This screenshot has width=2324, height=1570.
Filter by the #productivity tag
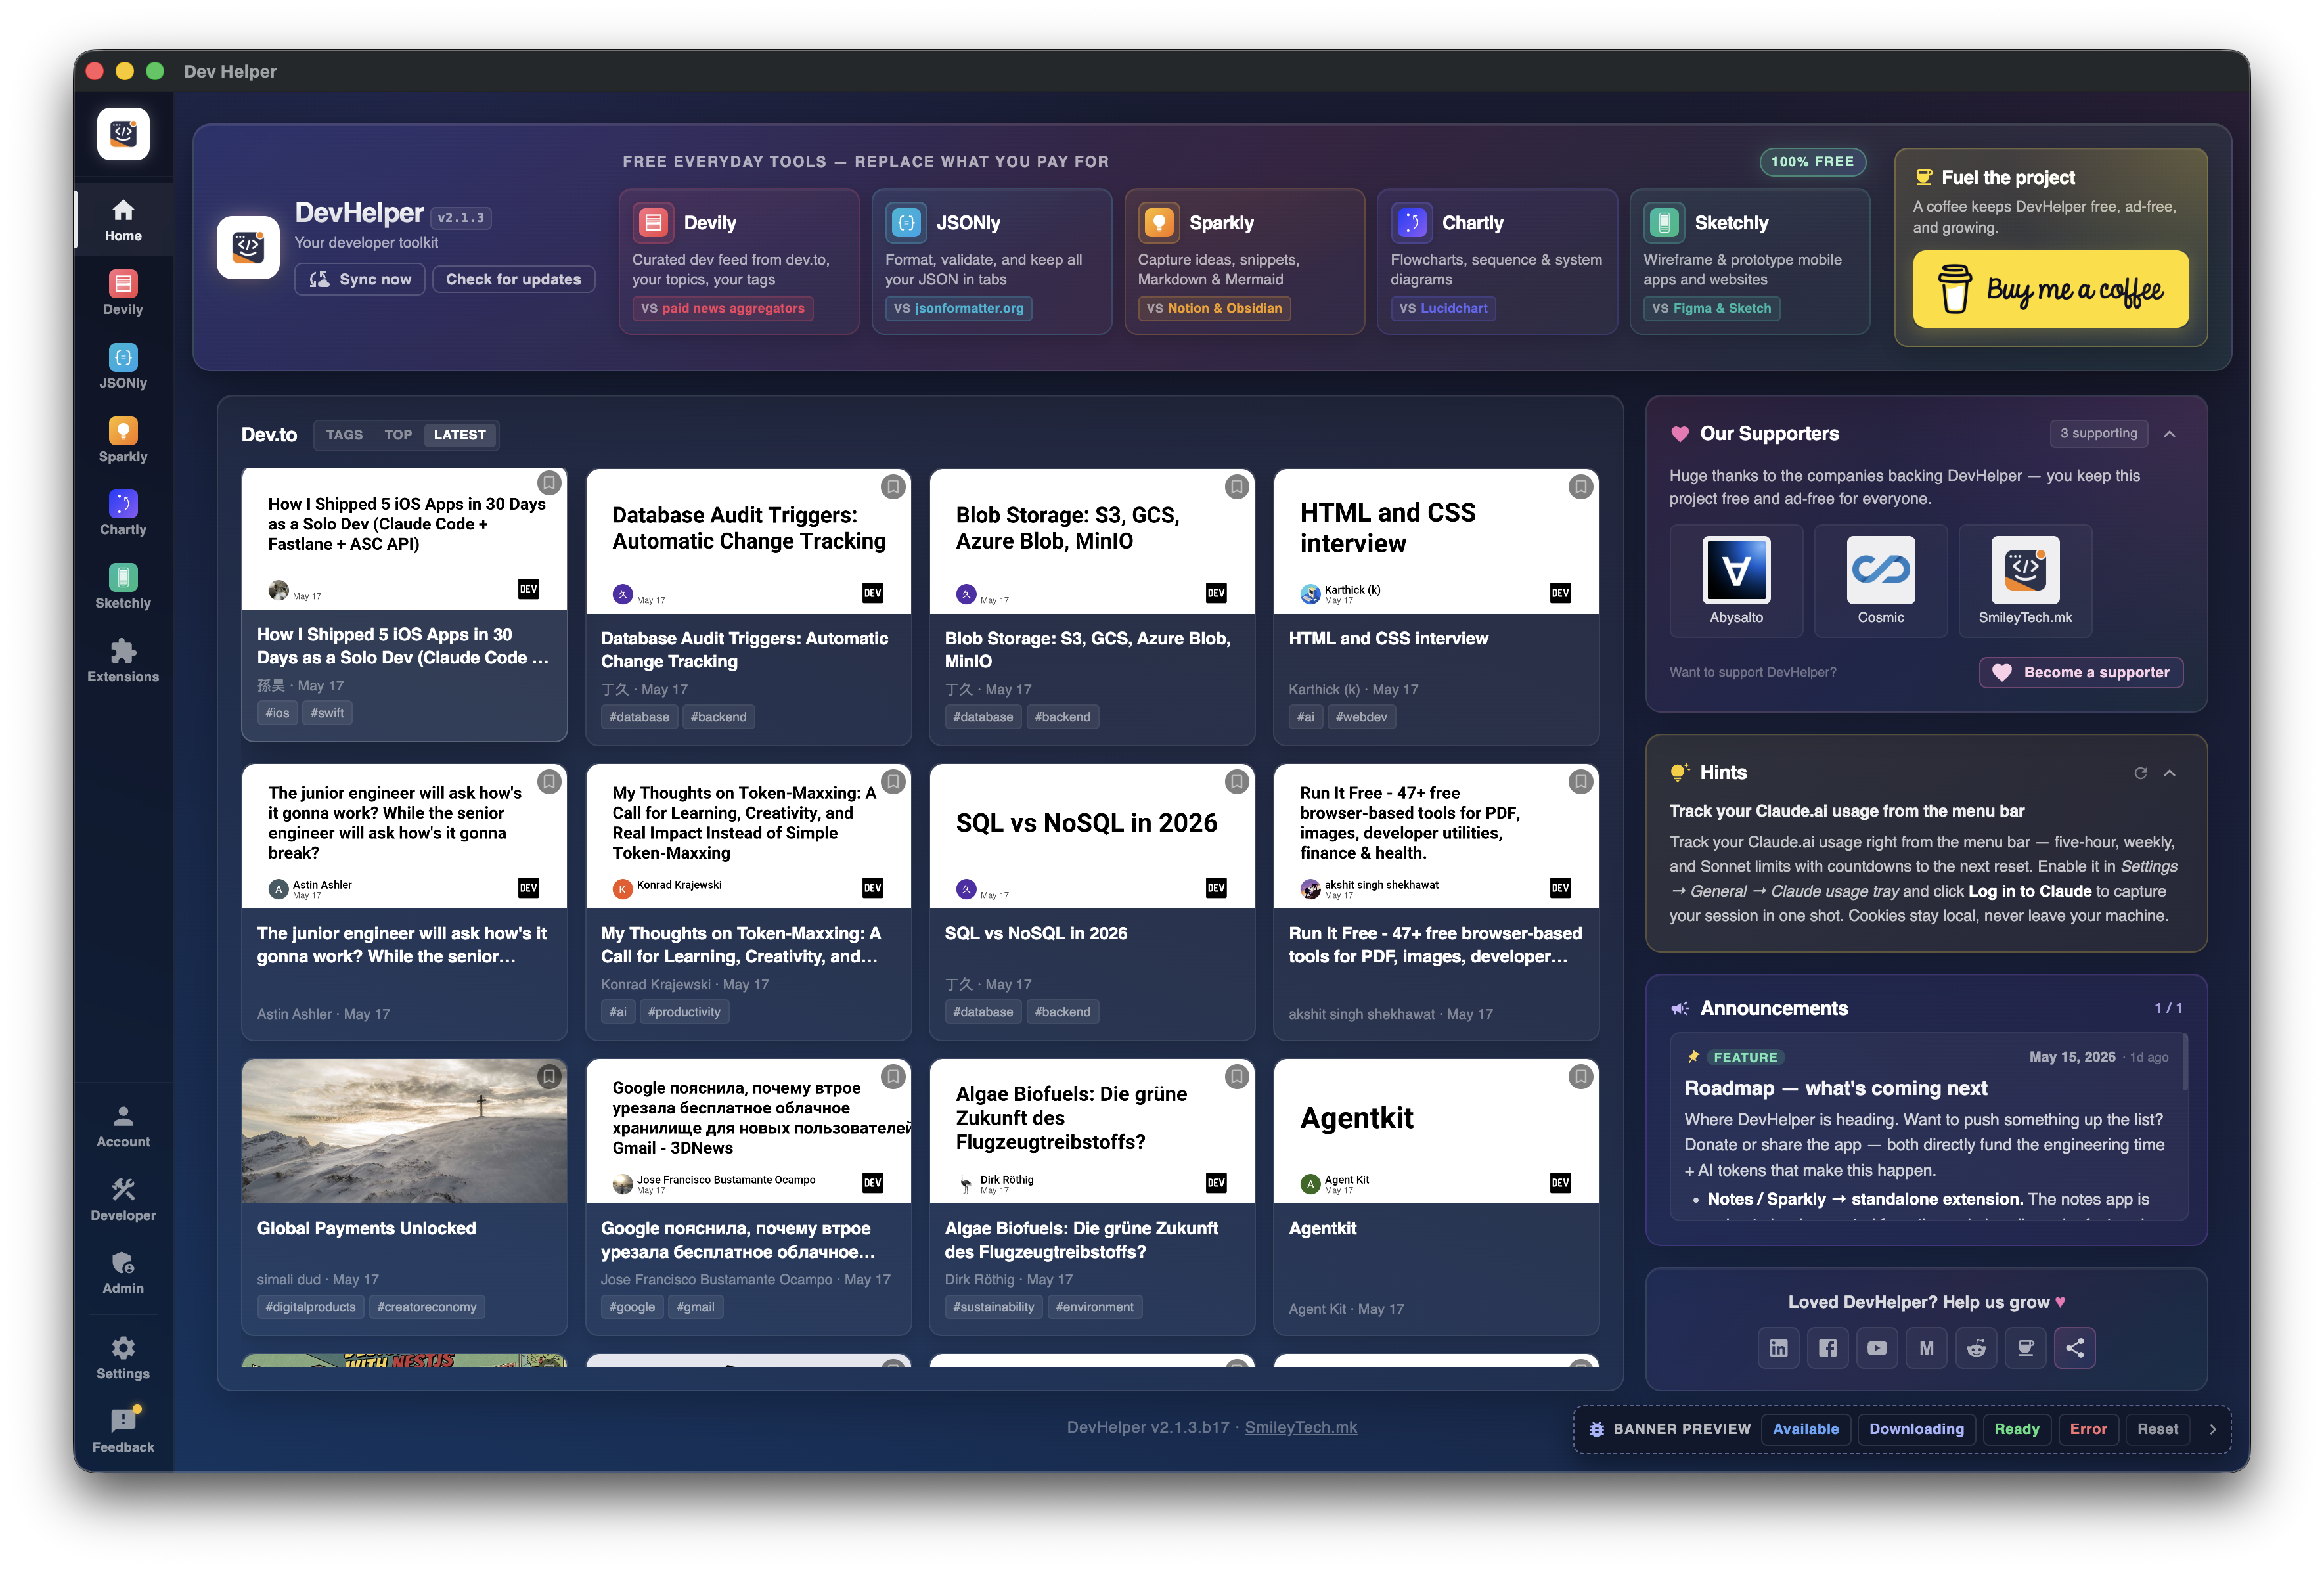[684, 1012]
